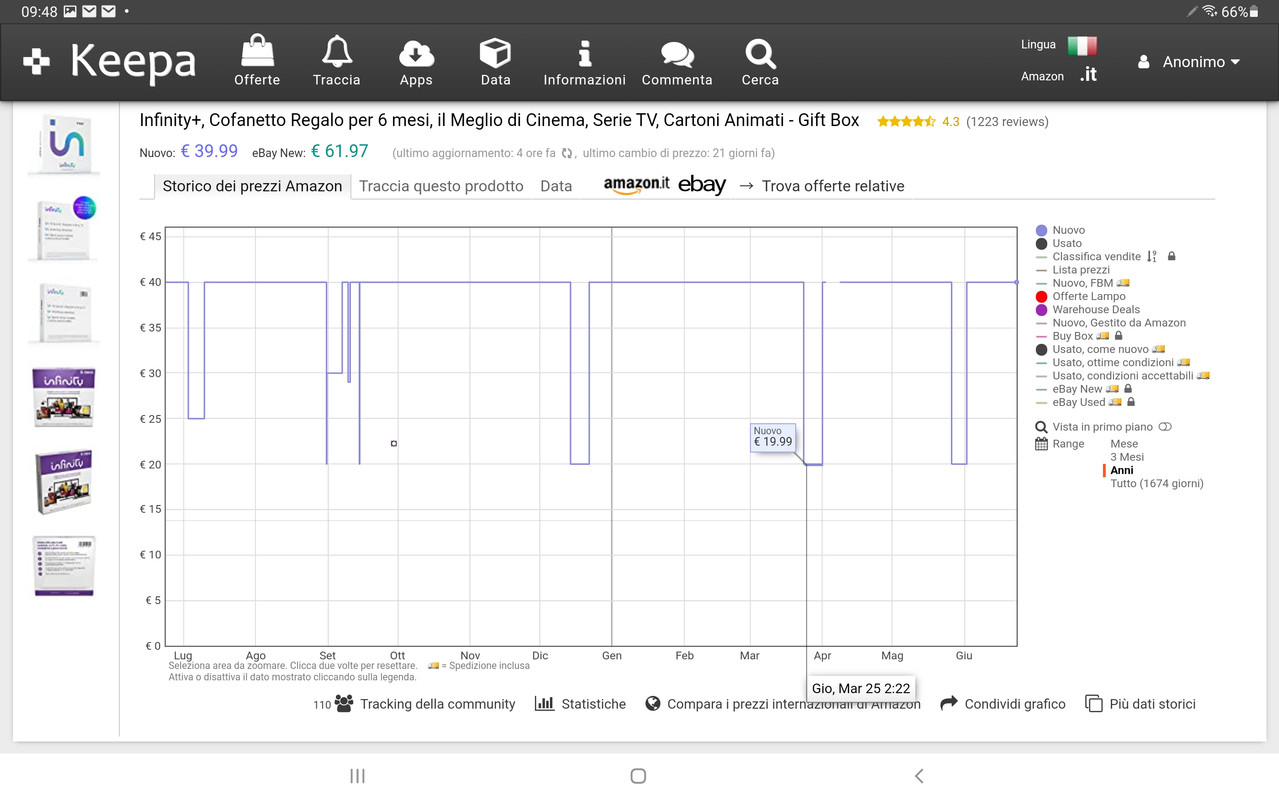The image size is (1279, 800).
Task: Toggle Warehouse Deals legend entry
Action: pos(1087,309)
